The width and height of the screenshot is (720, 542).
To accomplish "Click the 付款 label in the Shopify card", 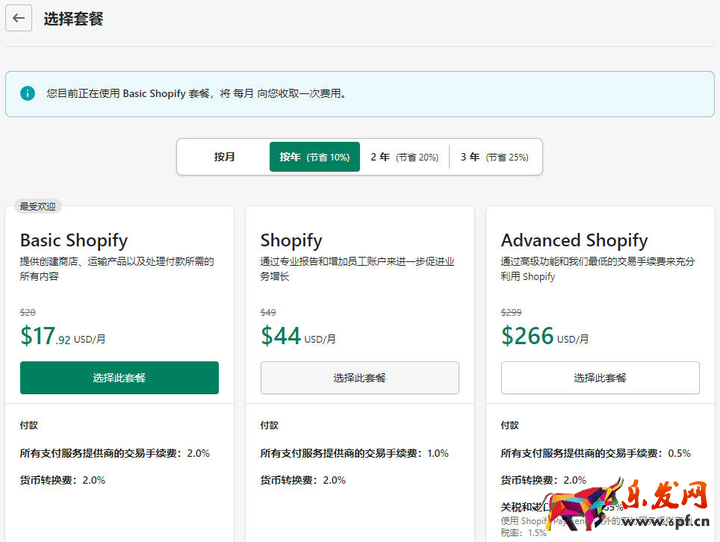I will (x=269, y=425).
